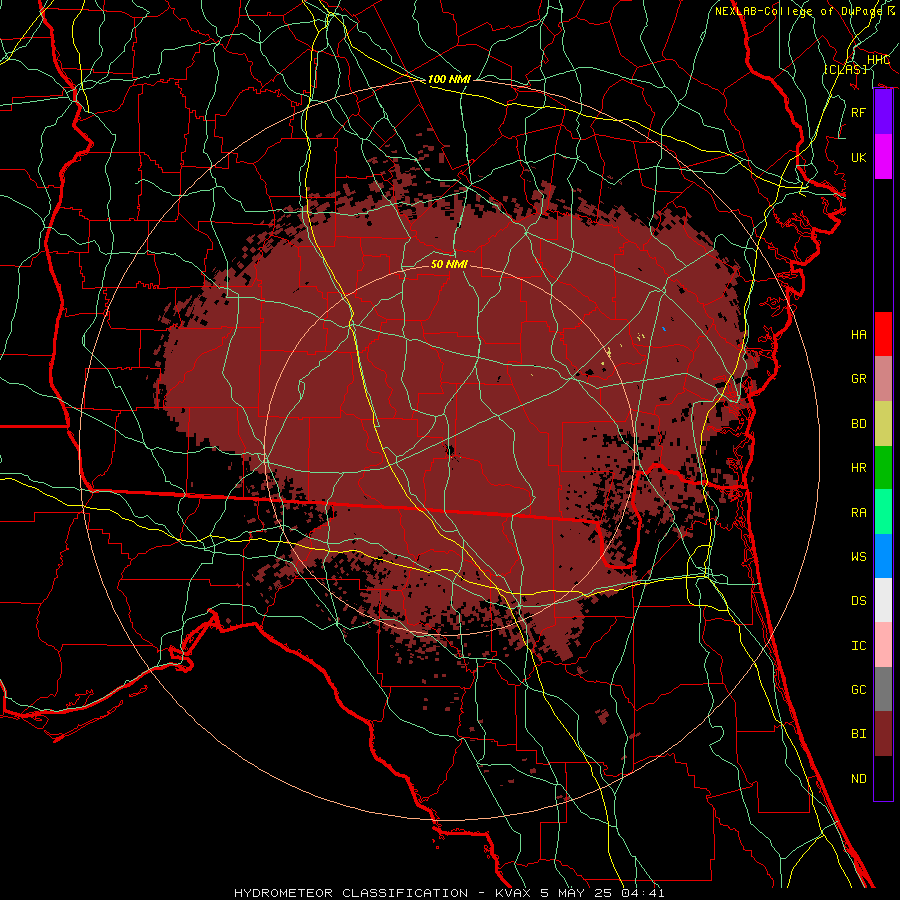Image resolution: width=900 pixels, height=900 pixels.
Task: Click the "HYDROMETEOR CLASSIFICATION" title text
Action: pyautogui.click(x=351, y=893)
